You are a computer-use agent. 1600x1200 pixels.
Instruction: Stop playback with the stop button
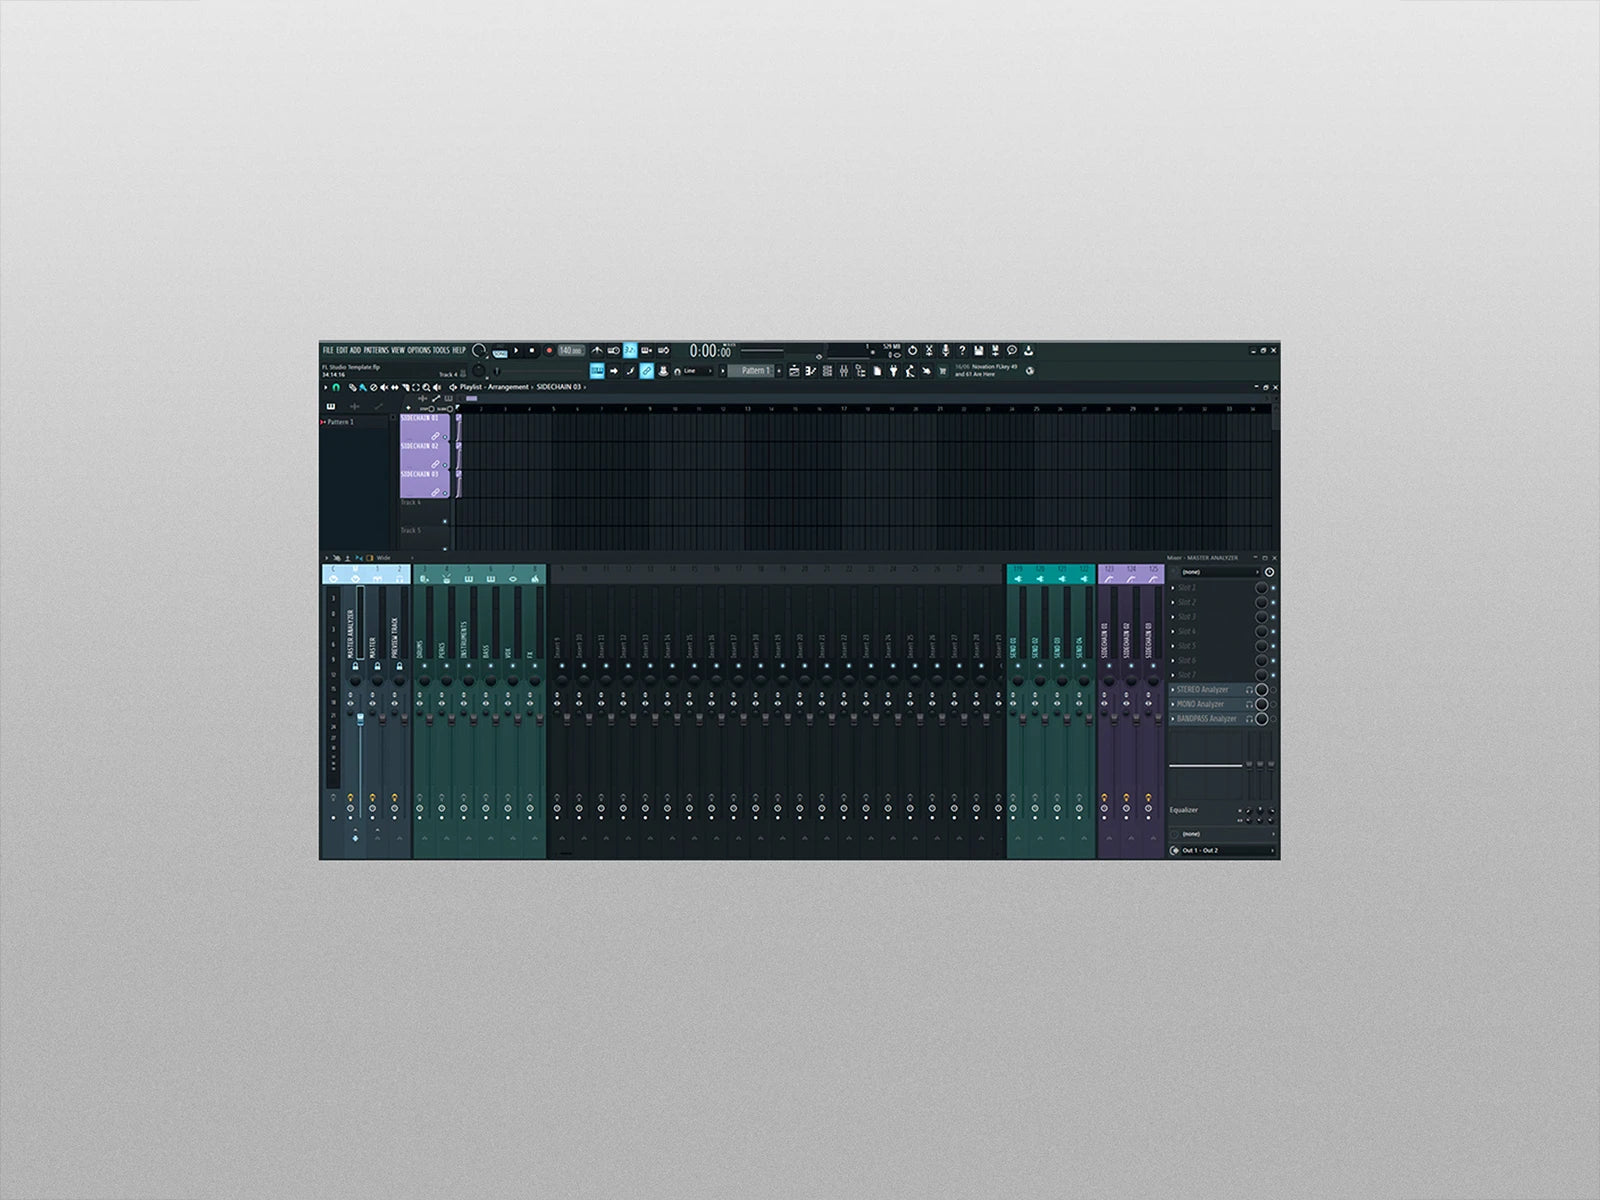tap(532, 350)
